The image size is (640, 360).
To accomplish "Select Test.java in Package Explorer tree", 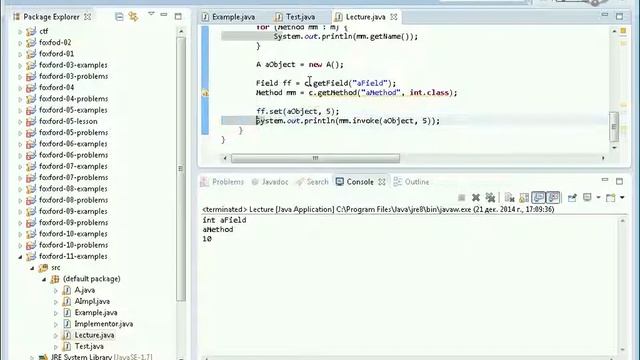I will tap(89, 347).
